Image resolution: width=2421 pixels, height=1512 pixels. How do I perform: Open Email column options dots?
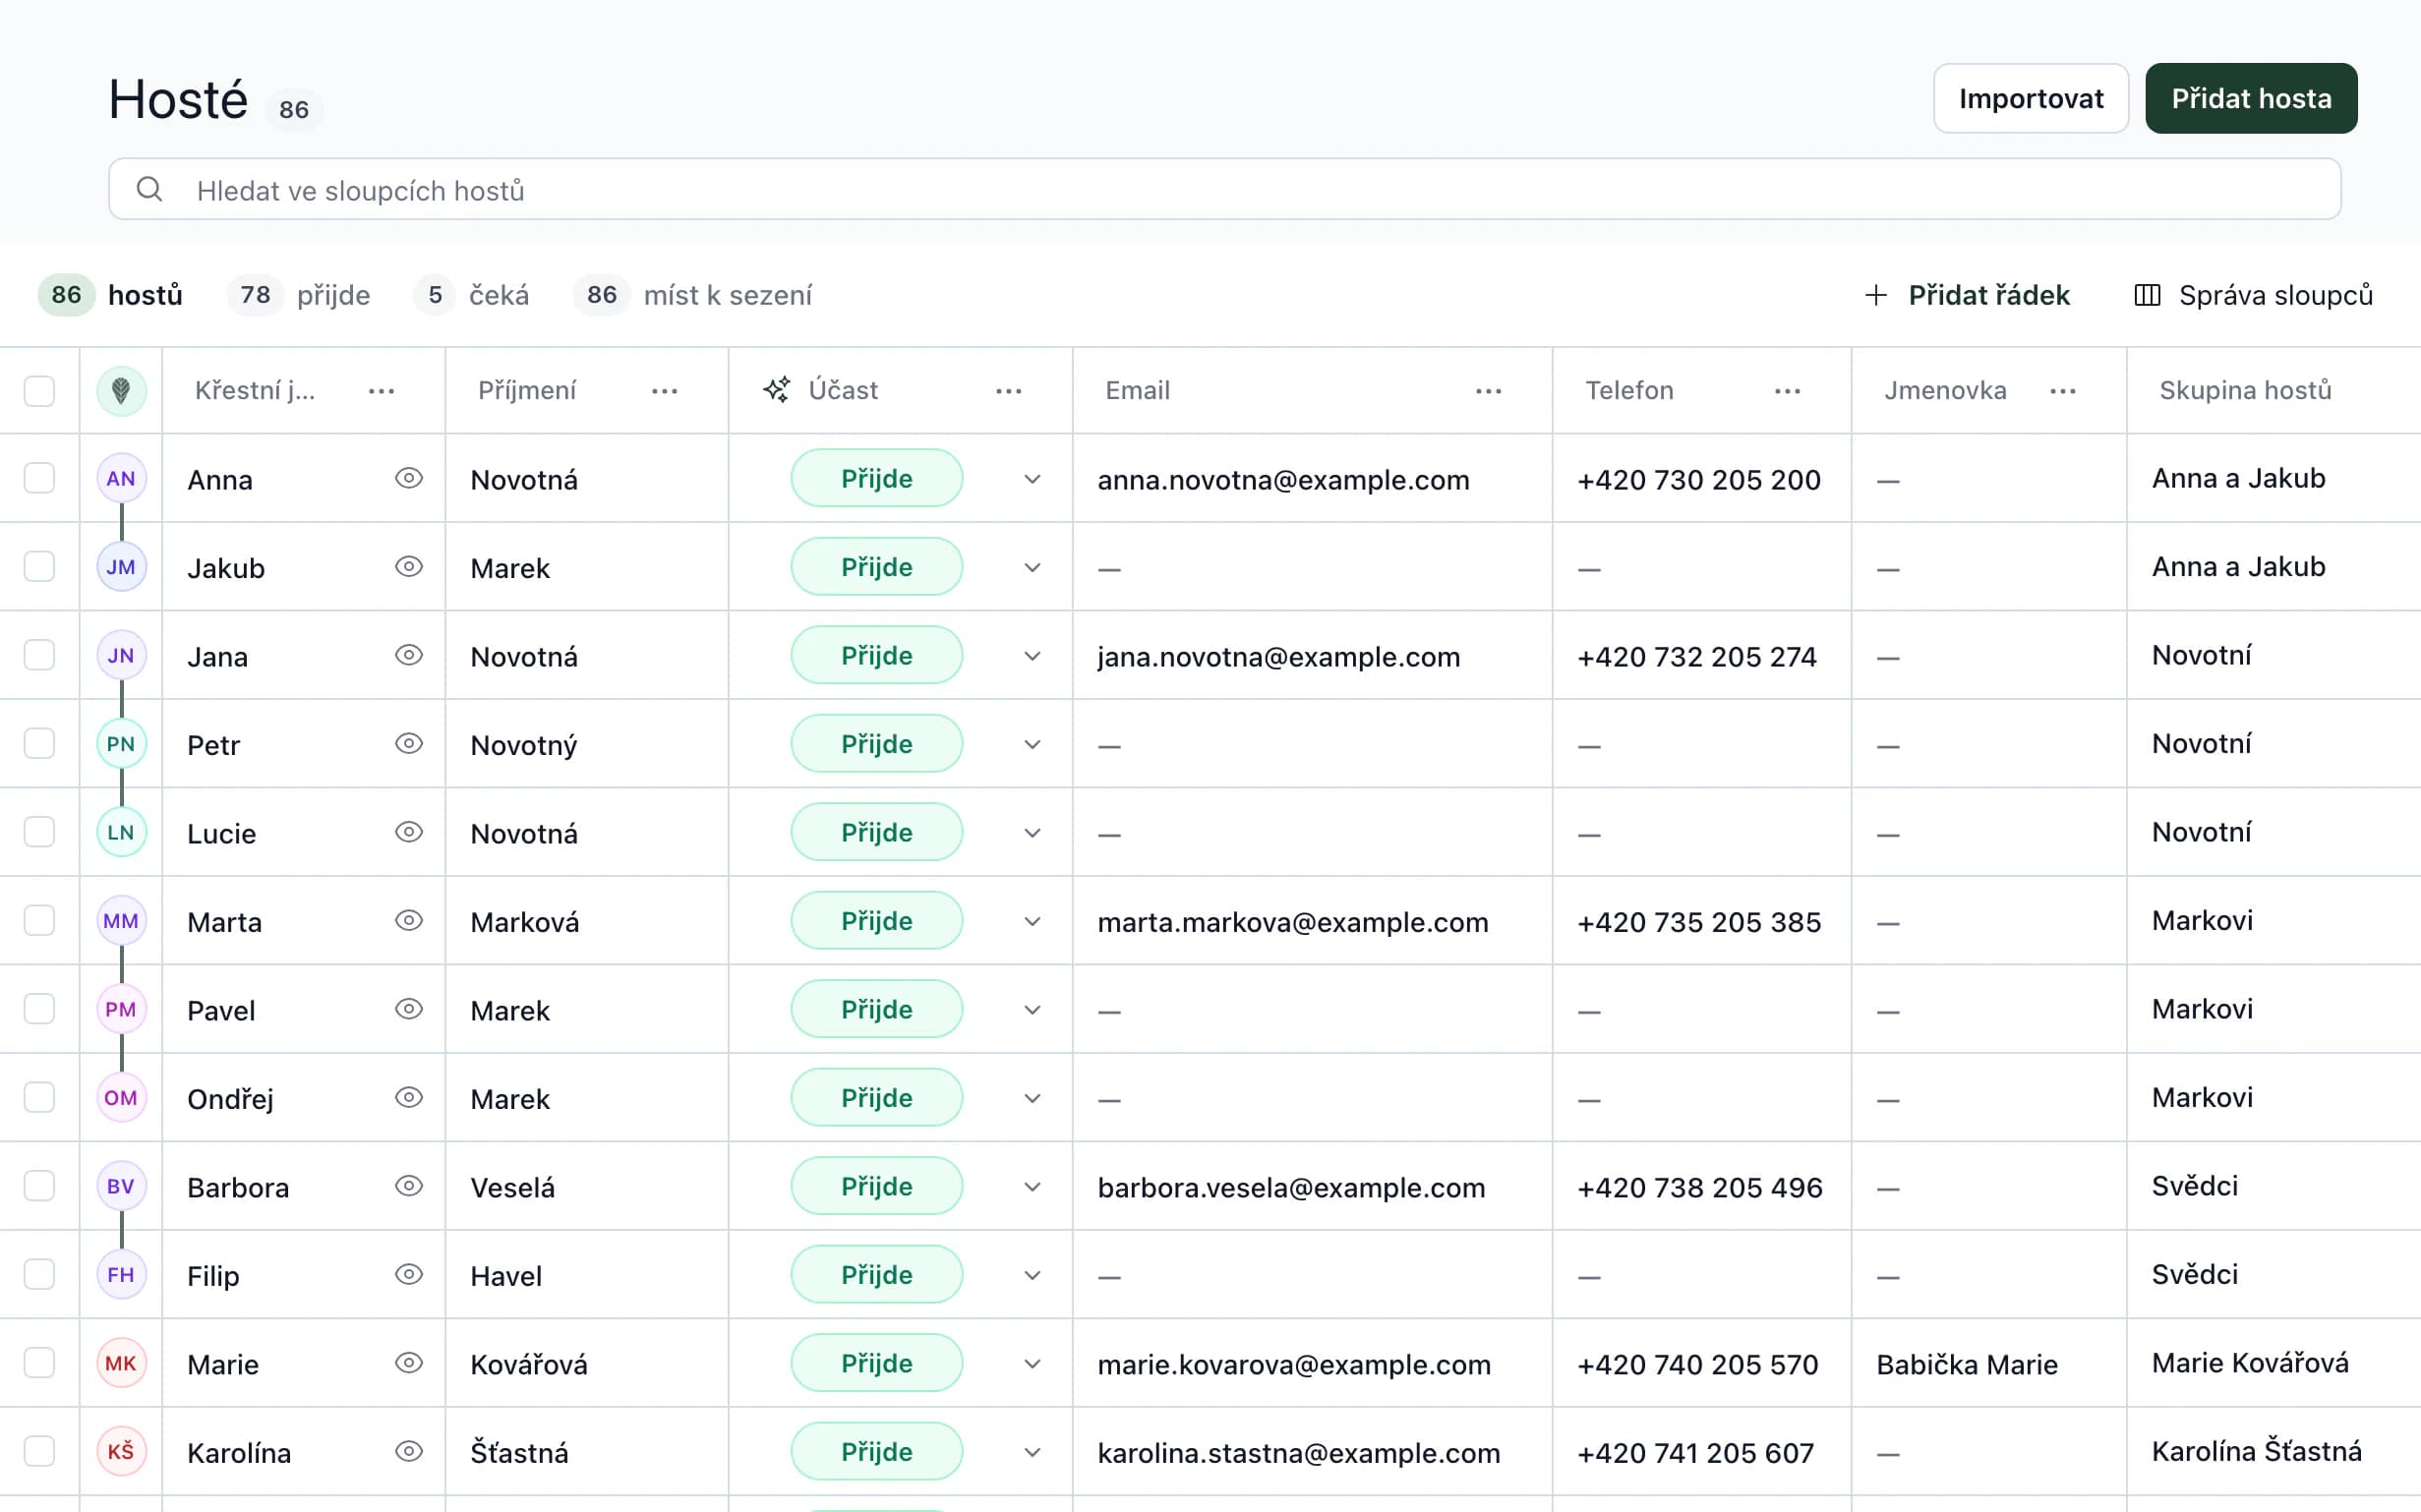point(1488,391)
